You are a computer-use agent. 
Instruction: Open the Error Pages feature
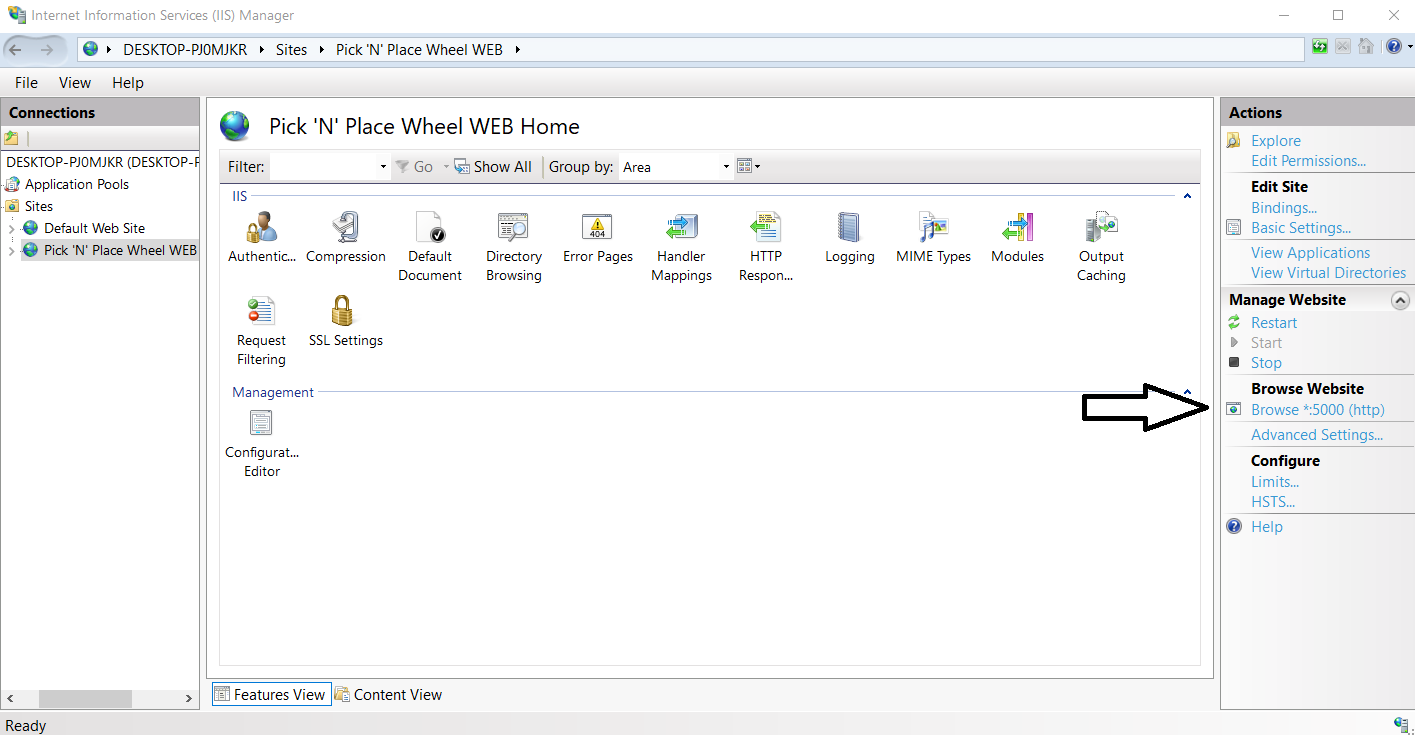[598, 238]
